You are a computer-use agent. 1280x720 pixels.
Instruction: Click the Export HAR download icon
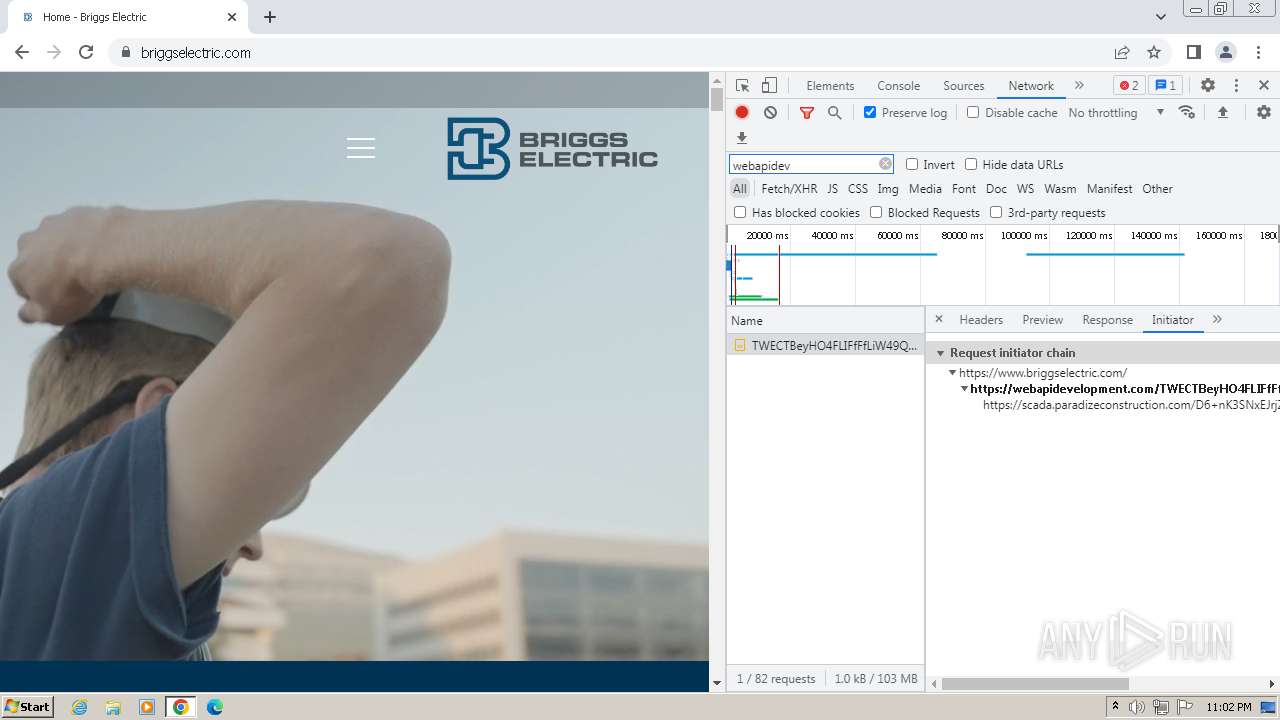742,138
